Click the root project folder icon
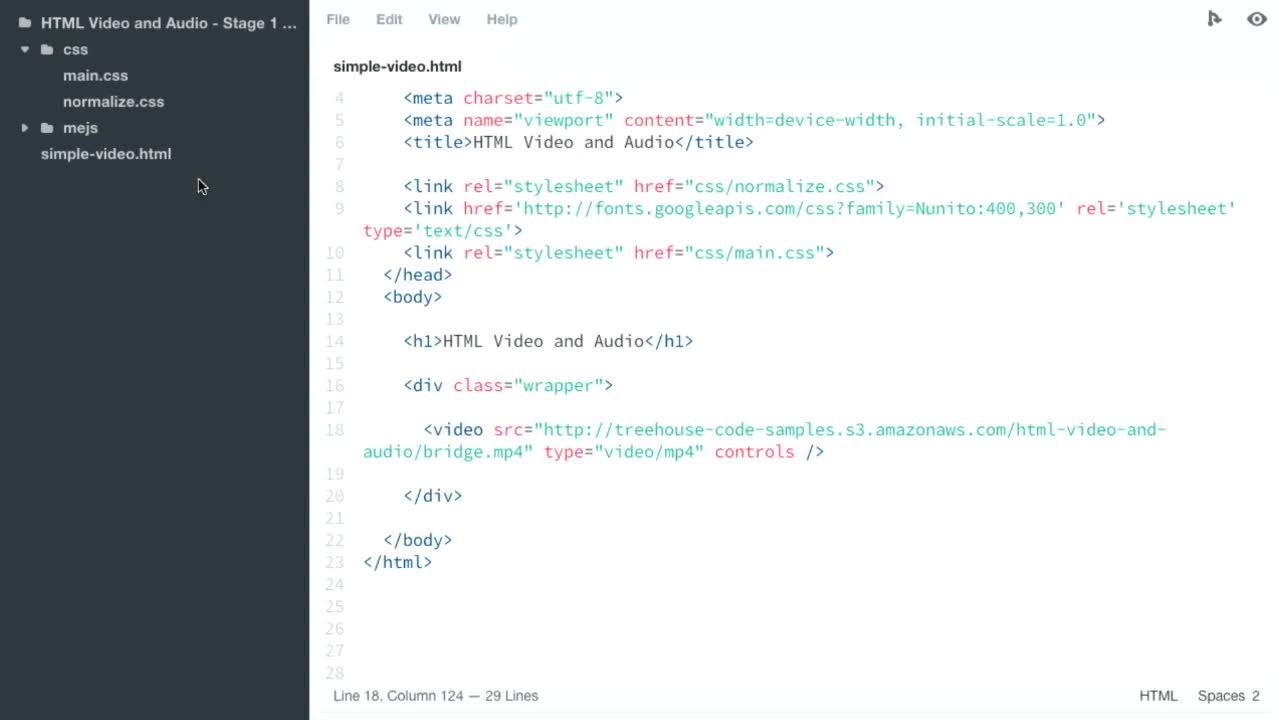This screenshot has width=1280, height=720. tap(25, 23)
